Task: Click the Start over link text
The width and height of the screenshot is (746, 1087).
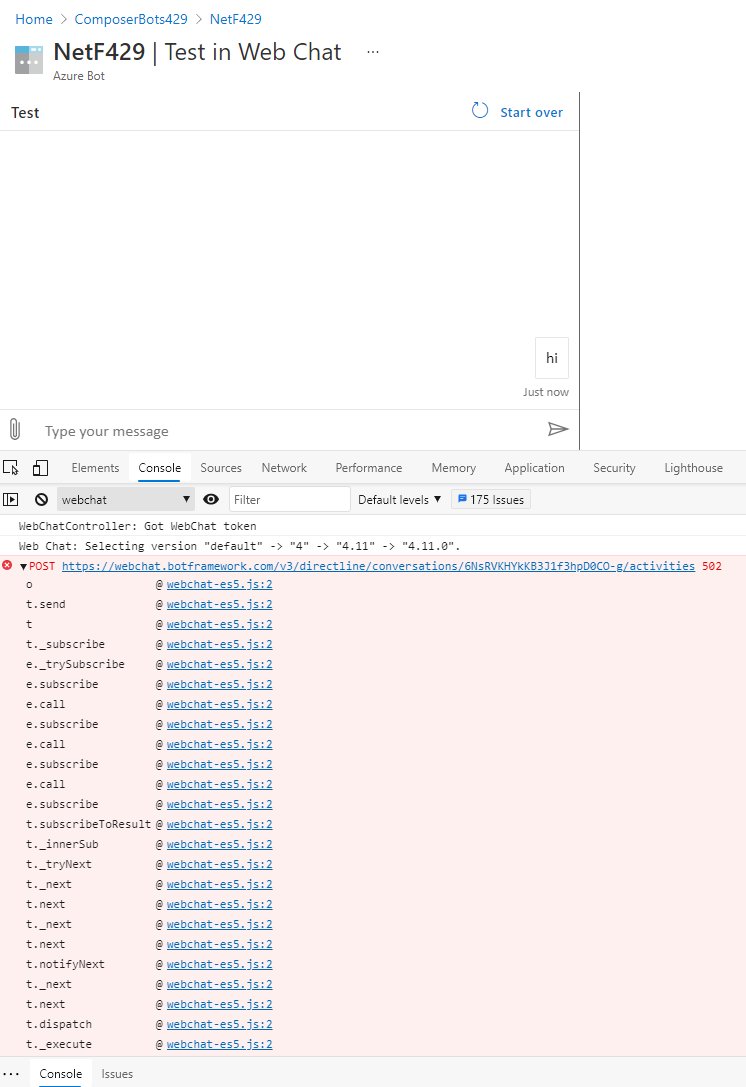Action: point(532,112)
